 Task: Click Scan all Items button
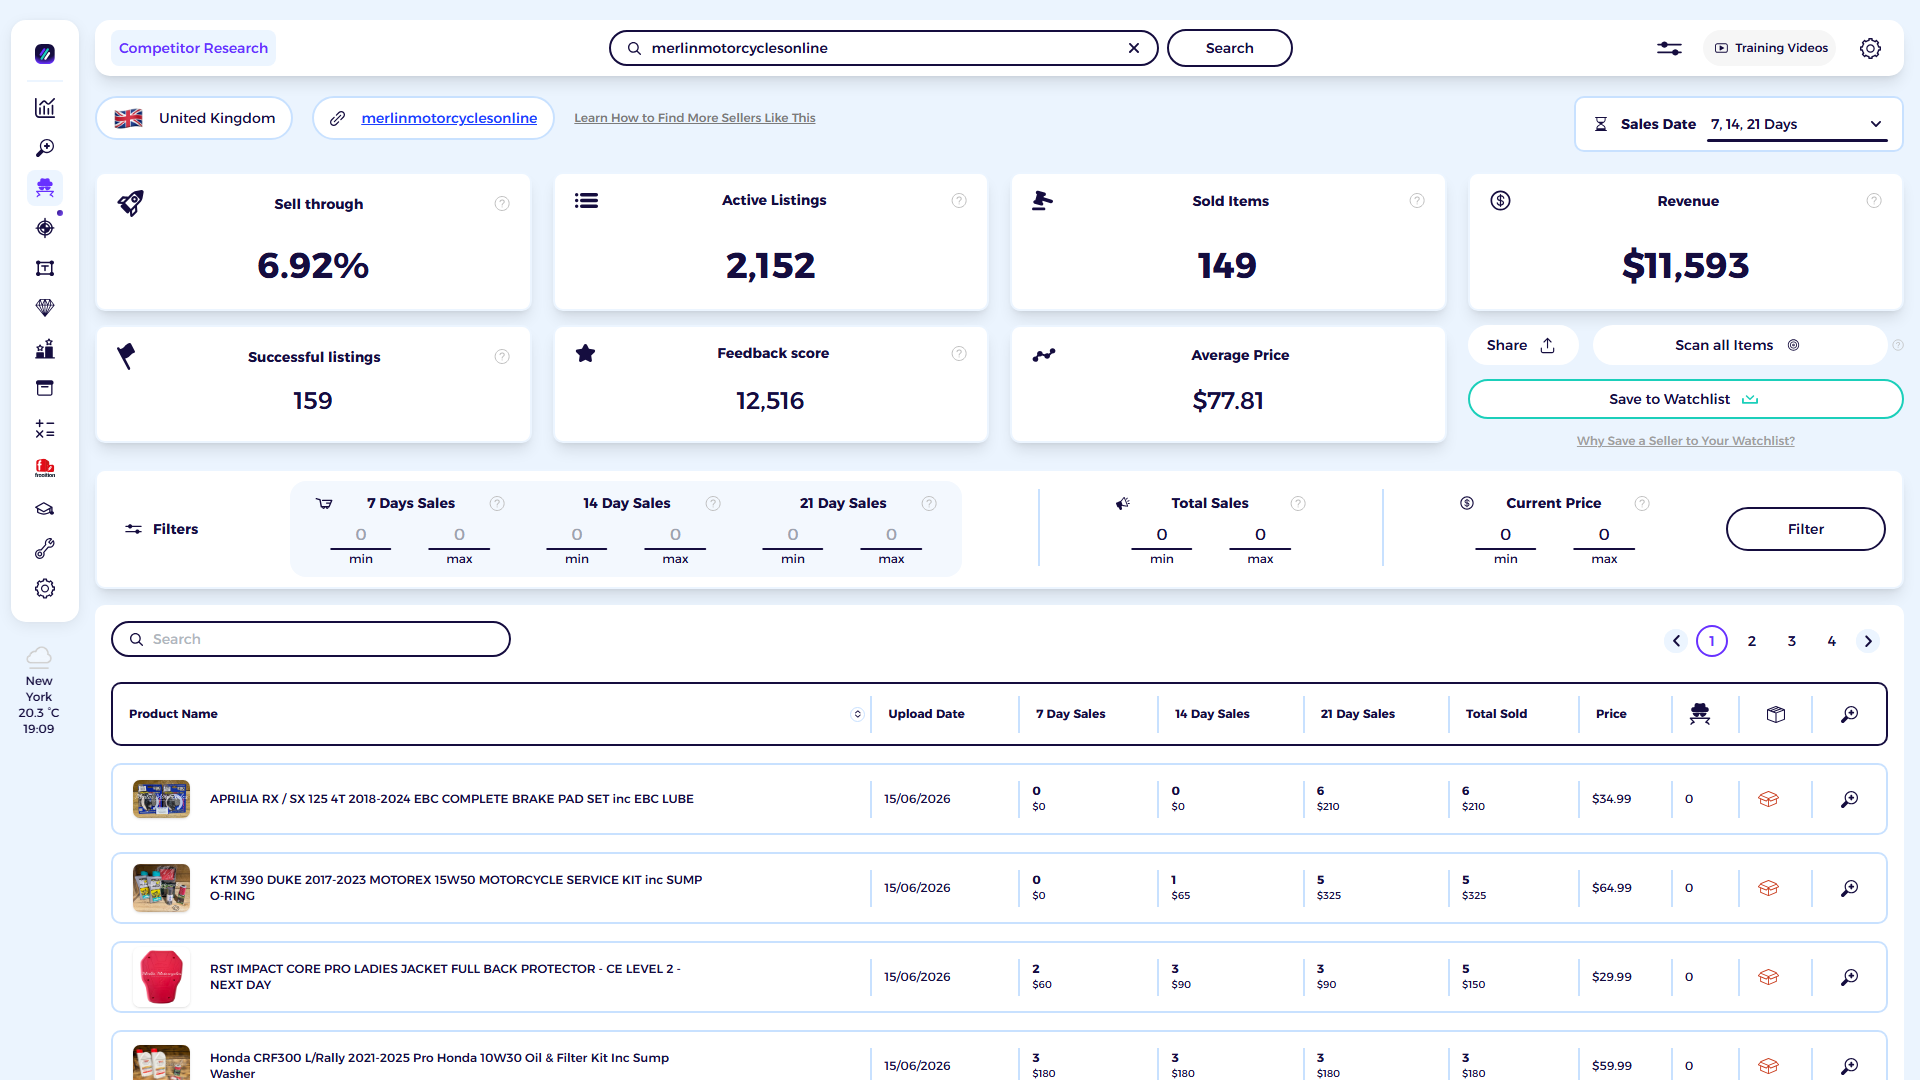pos(1739,345)
